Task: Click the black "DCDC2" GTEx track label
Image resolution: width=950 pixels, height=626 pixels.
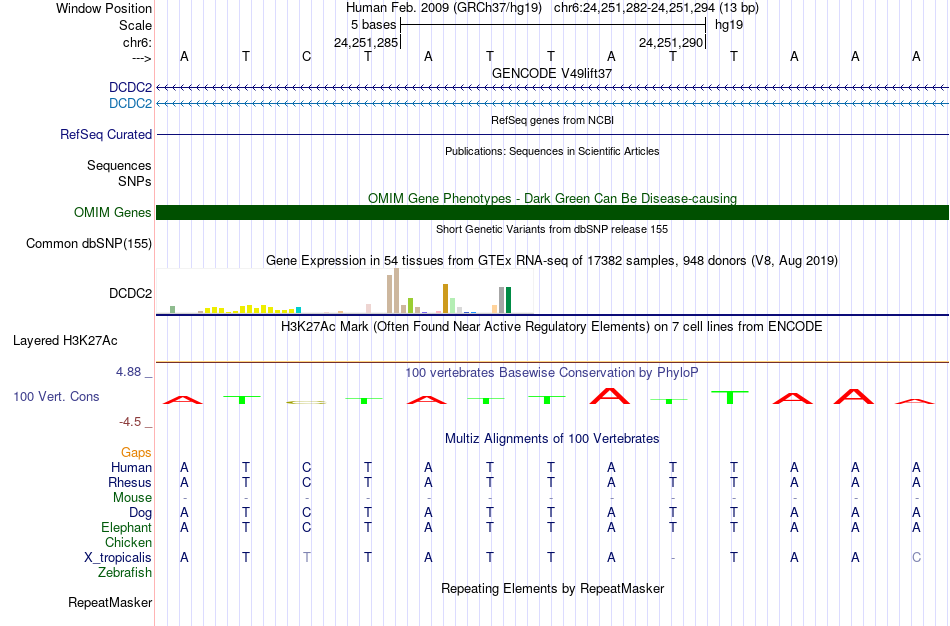Action: pos(130,293)
